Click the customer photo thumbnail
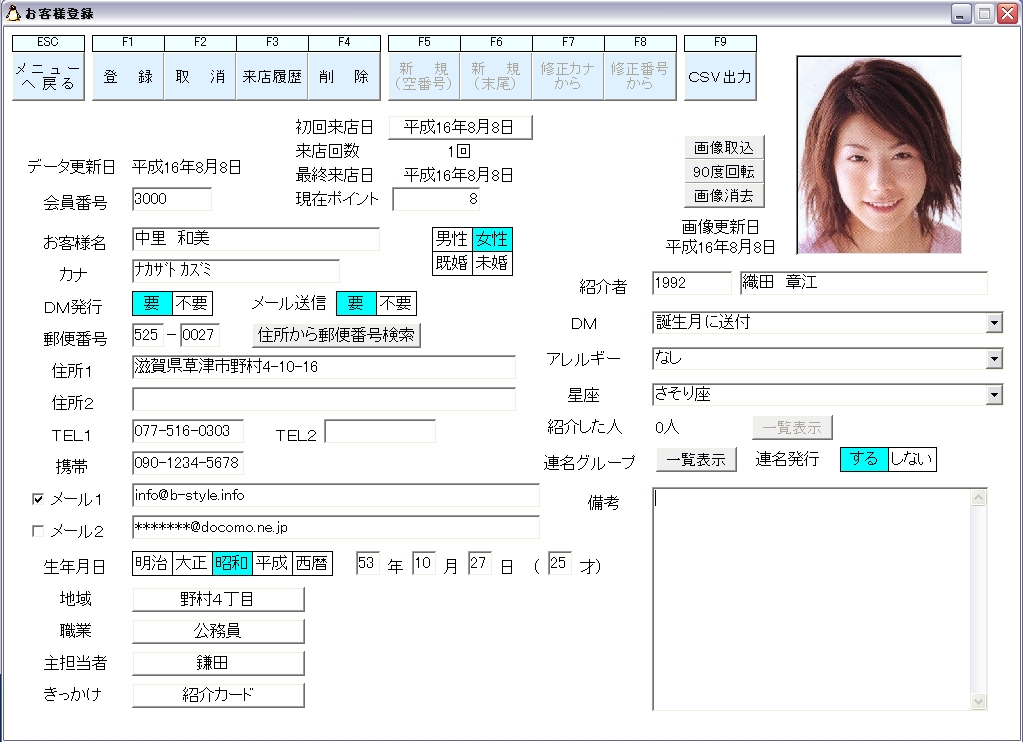This screenshot has height=742, width=1023. 879,155
